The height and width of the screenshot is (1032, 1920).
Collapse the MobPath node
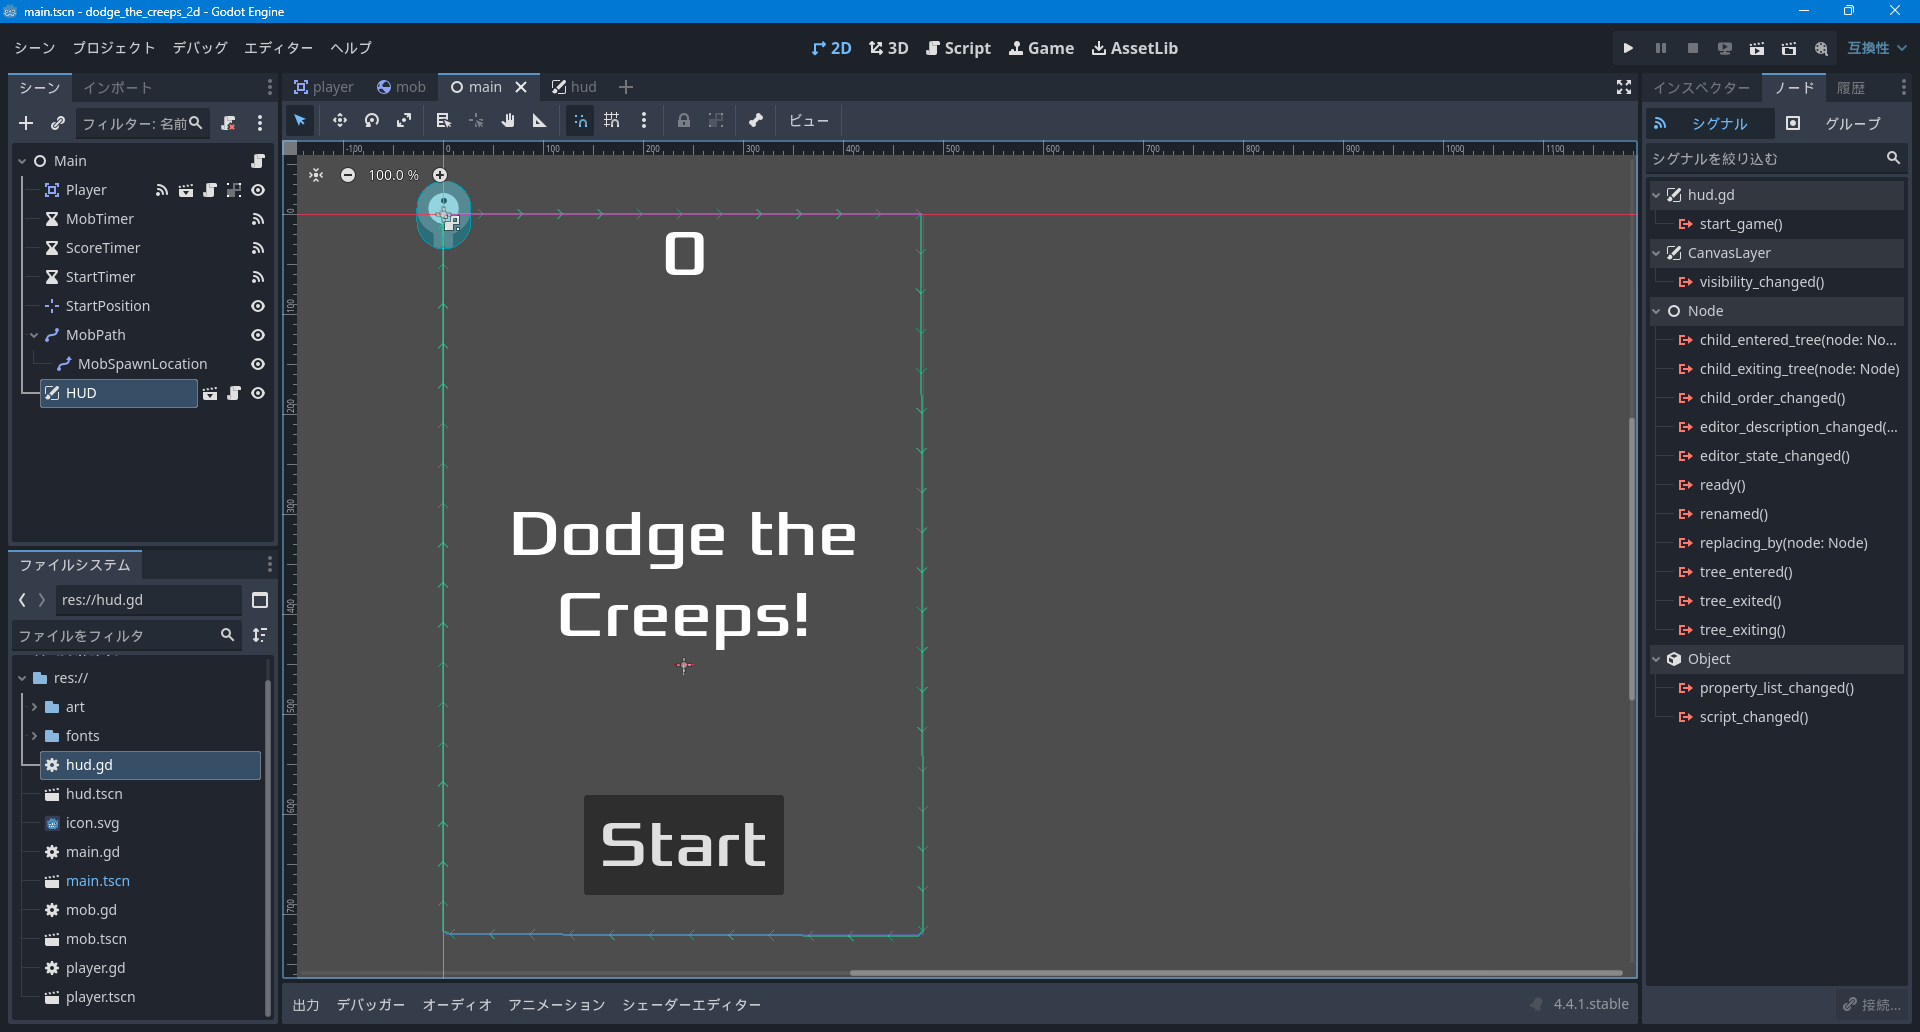click(34, 335)
